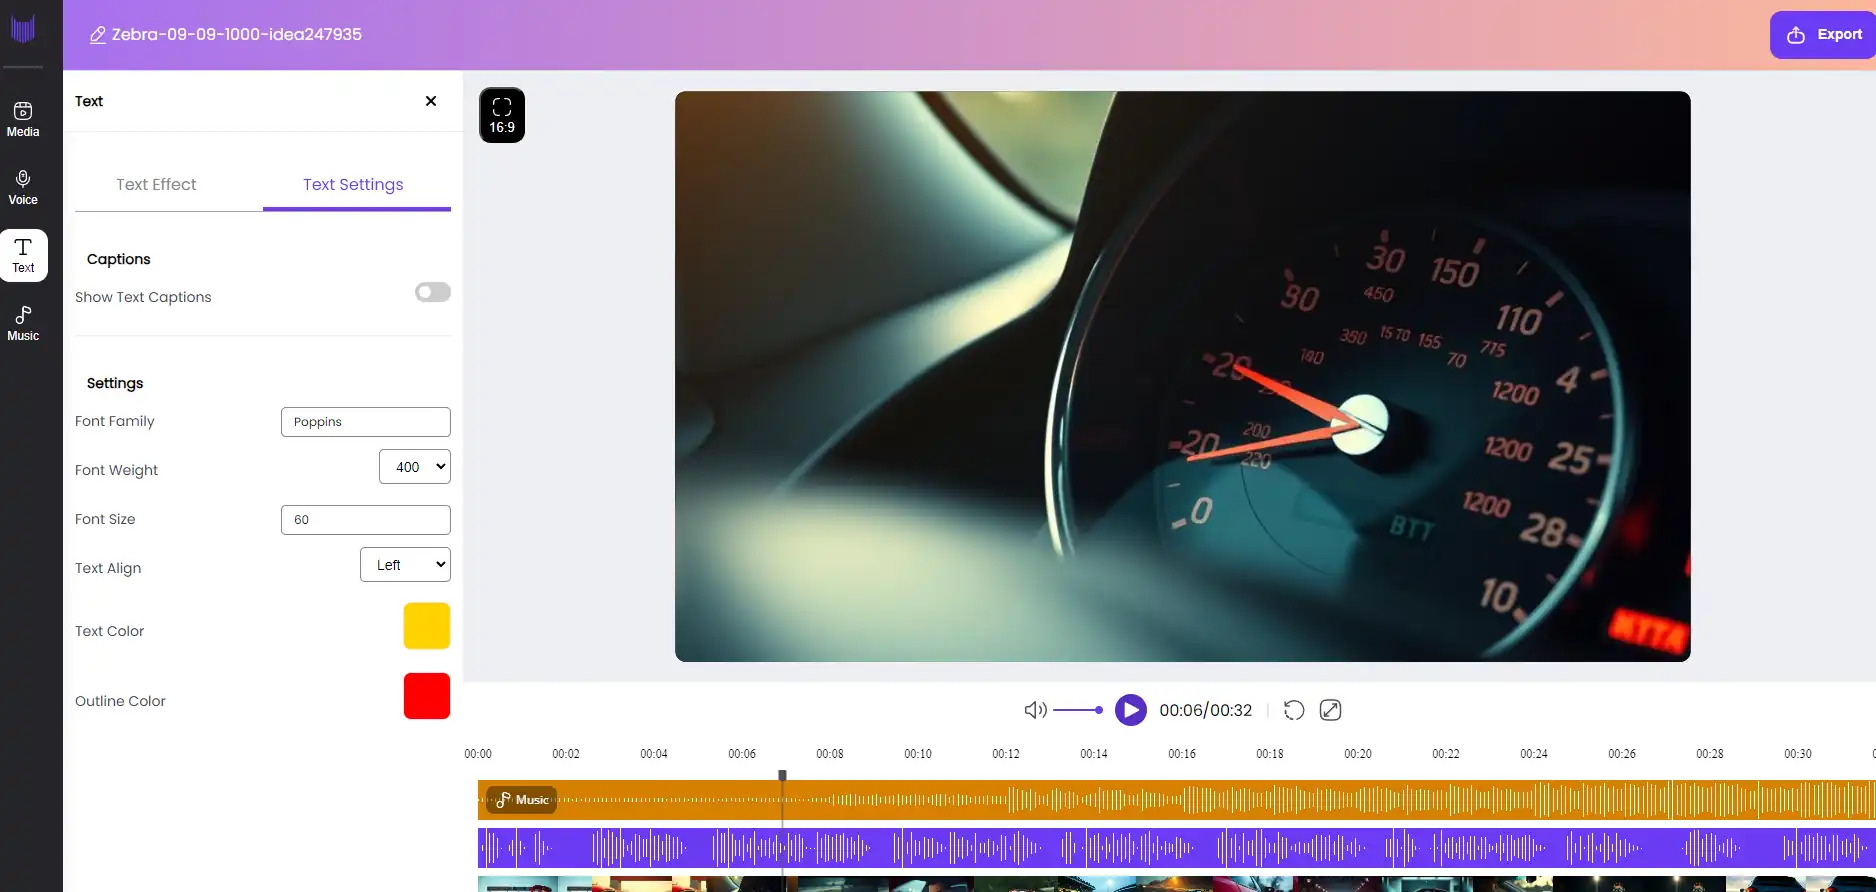Switch to the Text Effect tab
The image size is (1876, 892).
click(x=156, y=184)
